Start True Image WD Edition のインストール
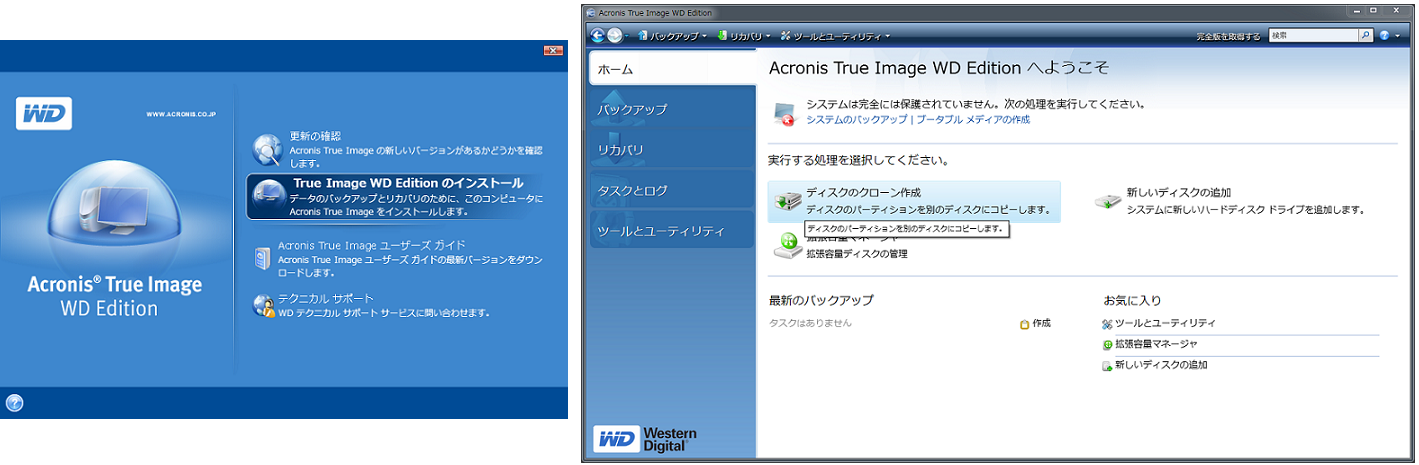Screen dimensions: 1419x465 coord(408,183)
